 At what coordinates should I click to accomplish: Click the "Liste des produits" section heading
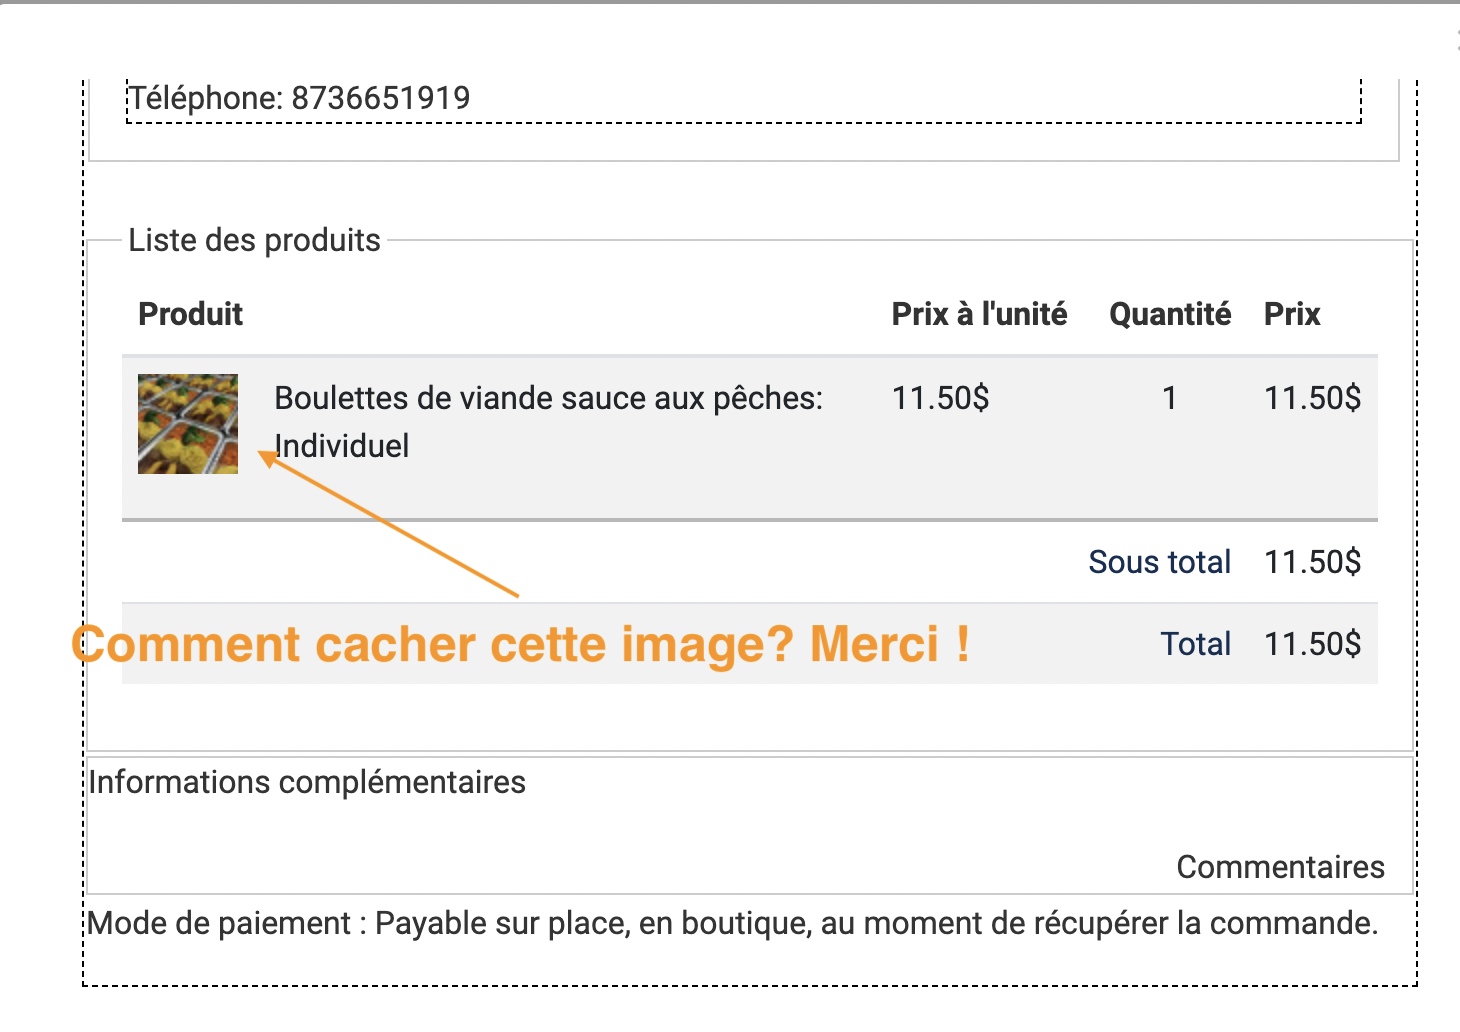[254, 241]
